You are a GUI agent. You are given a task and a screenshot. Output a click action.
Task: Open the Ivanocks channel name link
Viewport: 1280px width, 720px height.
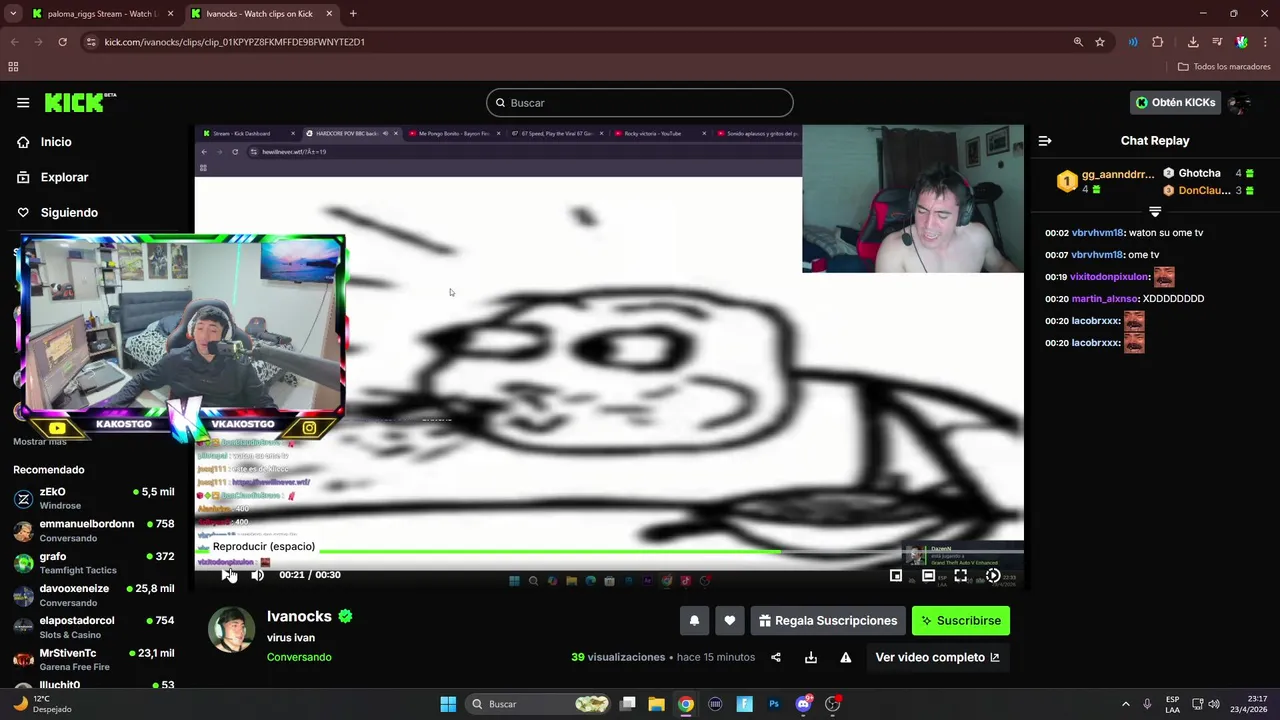point(299,617)
